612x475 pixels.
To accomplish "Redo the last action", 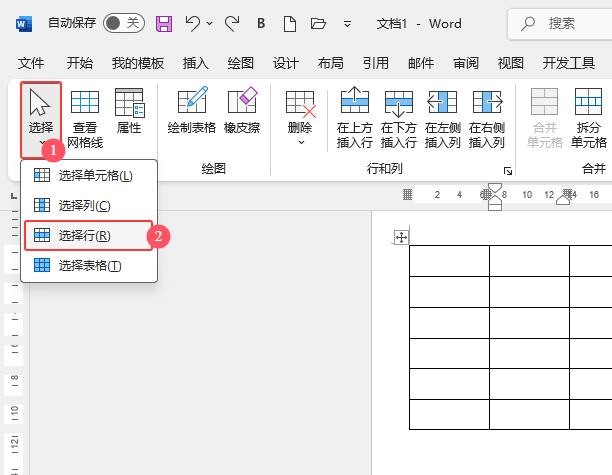I will point(232,23).
